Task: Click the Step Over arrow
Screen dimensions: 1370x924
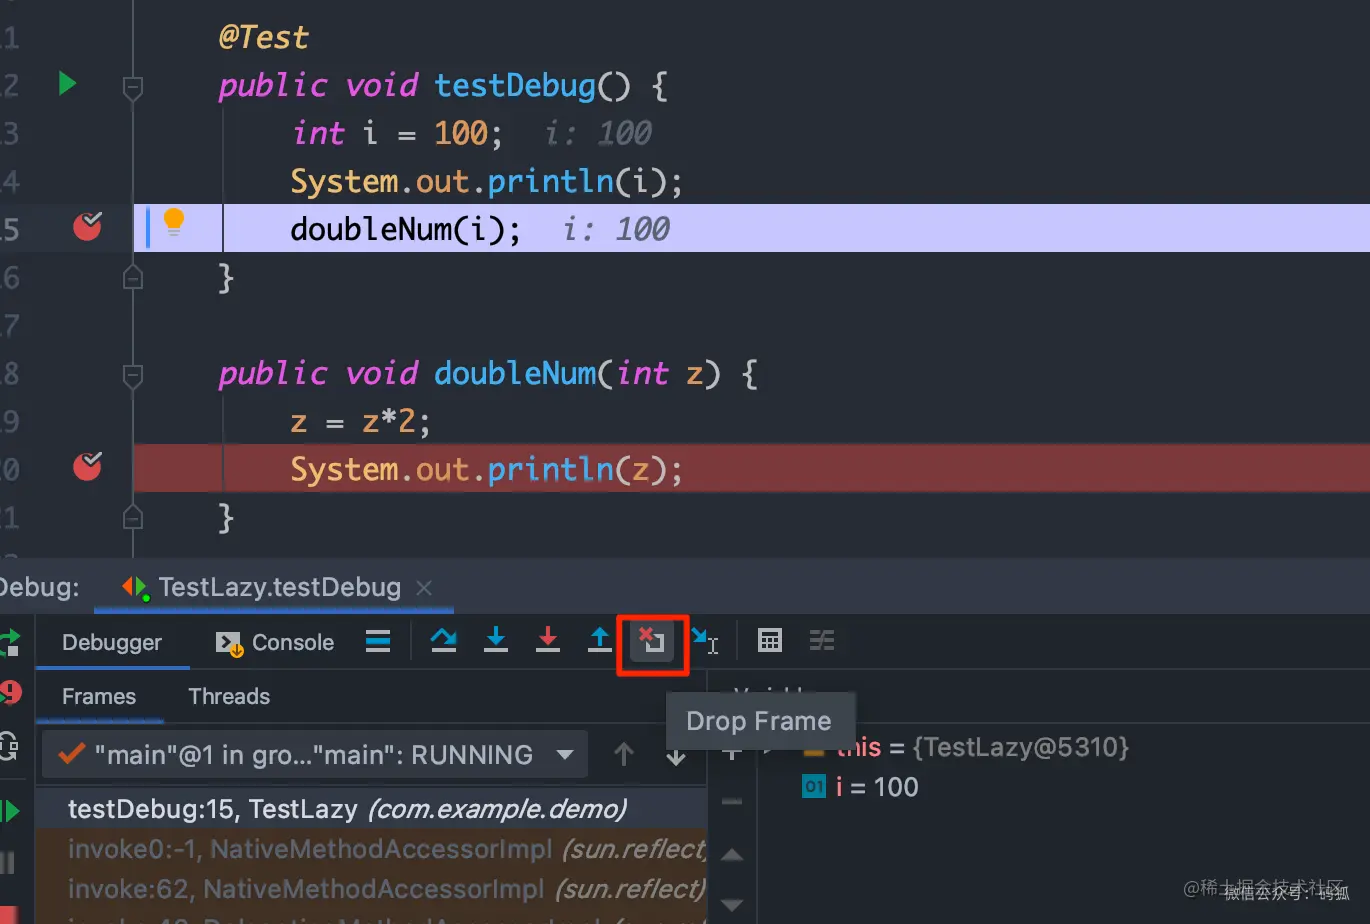Action: 444,640
